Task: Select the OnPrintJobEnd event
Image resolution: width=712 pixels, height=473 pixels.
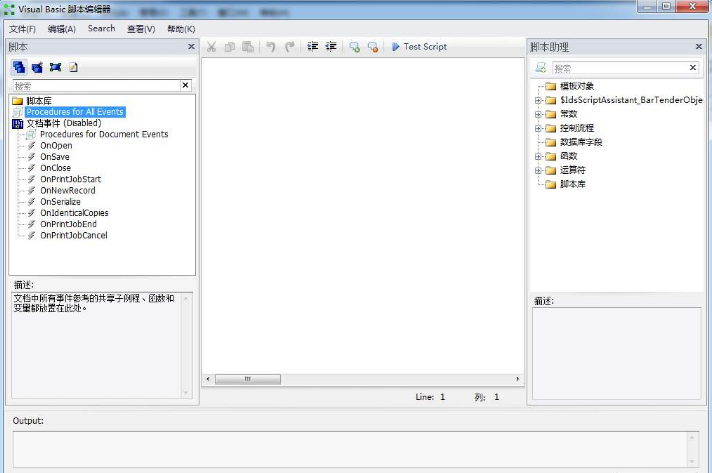Action: [69, 224]
